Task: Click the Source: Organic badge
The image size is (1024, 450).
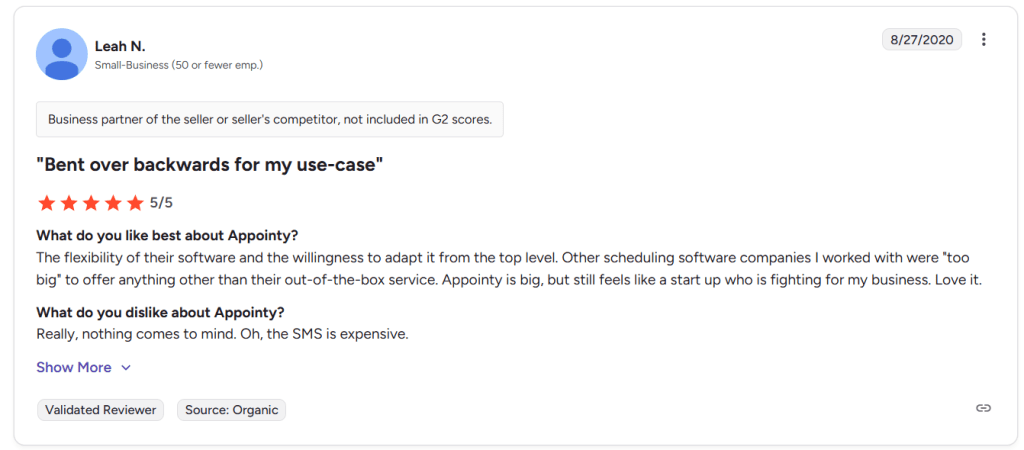Action: pos(232,410)
